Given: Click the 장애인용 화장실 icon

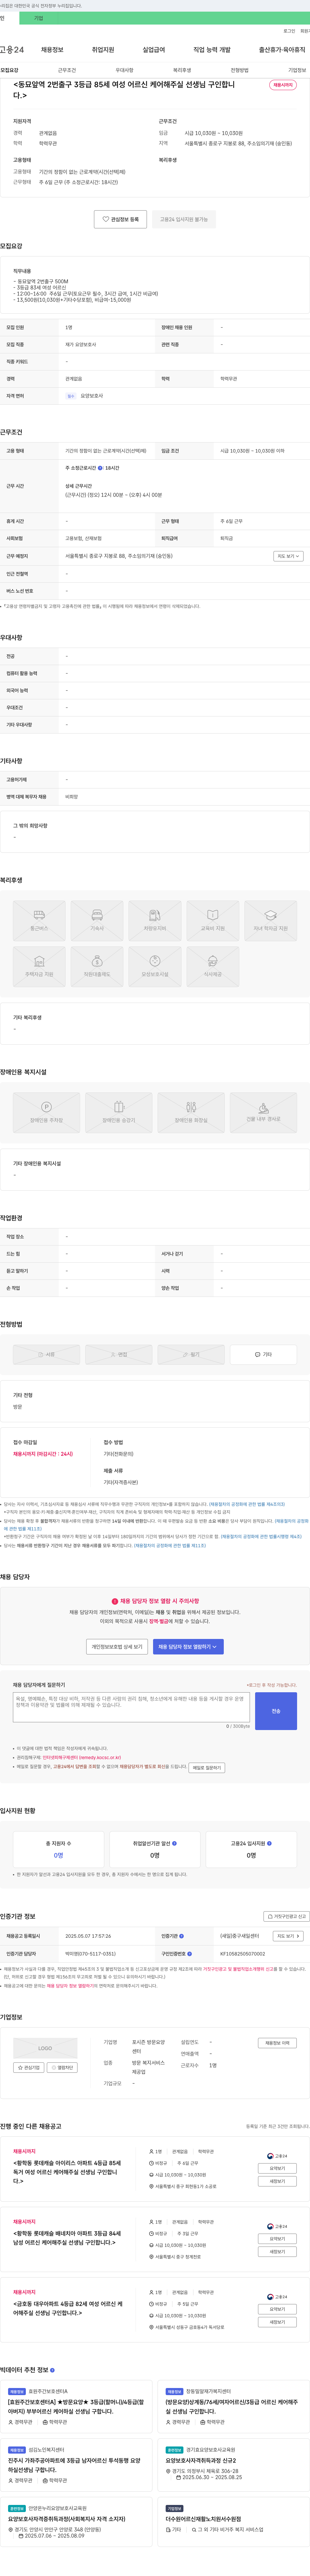Looking at the screenshot, I should pyautogui.click(x=191, y=1112).
